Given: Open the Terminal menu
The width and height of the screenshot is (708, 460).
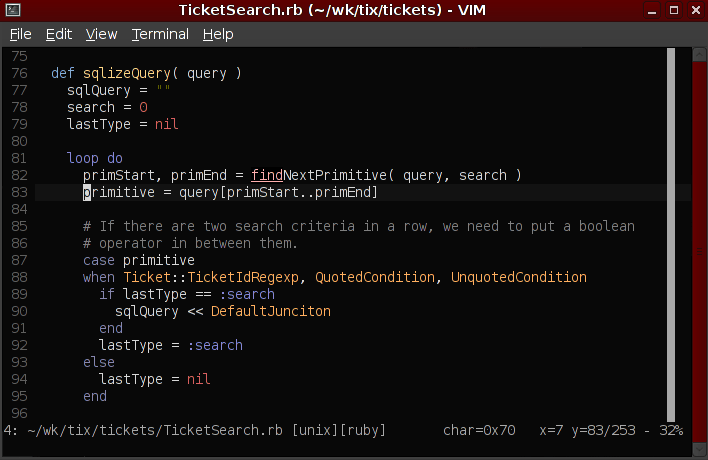Looking at the screenshot, I should [x=160, y=34].
